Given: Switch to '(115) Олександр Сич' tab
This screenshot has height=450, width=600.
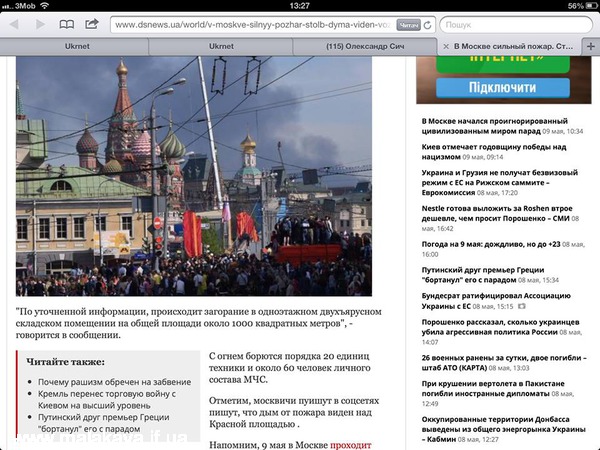Looking at the screenshot, I should tap(365, 46).
